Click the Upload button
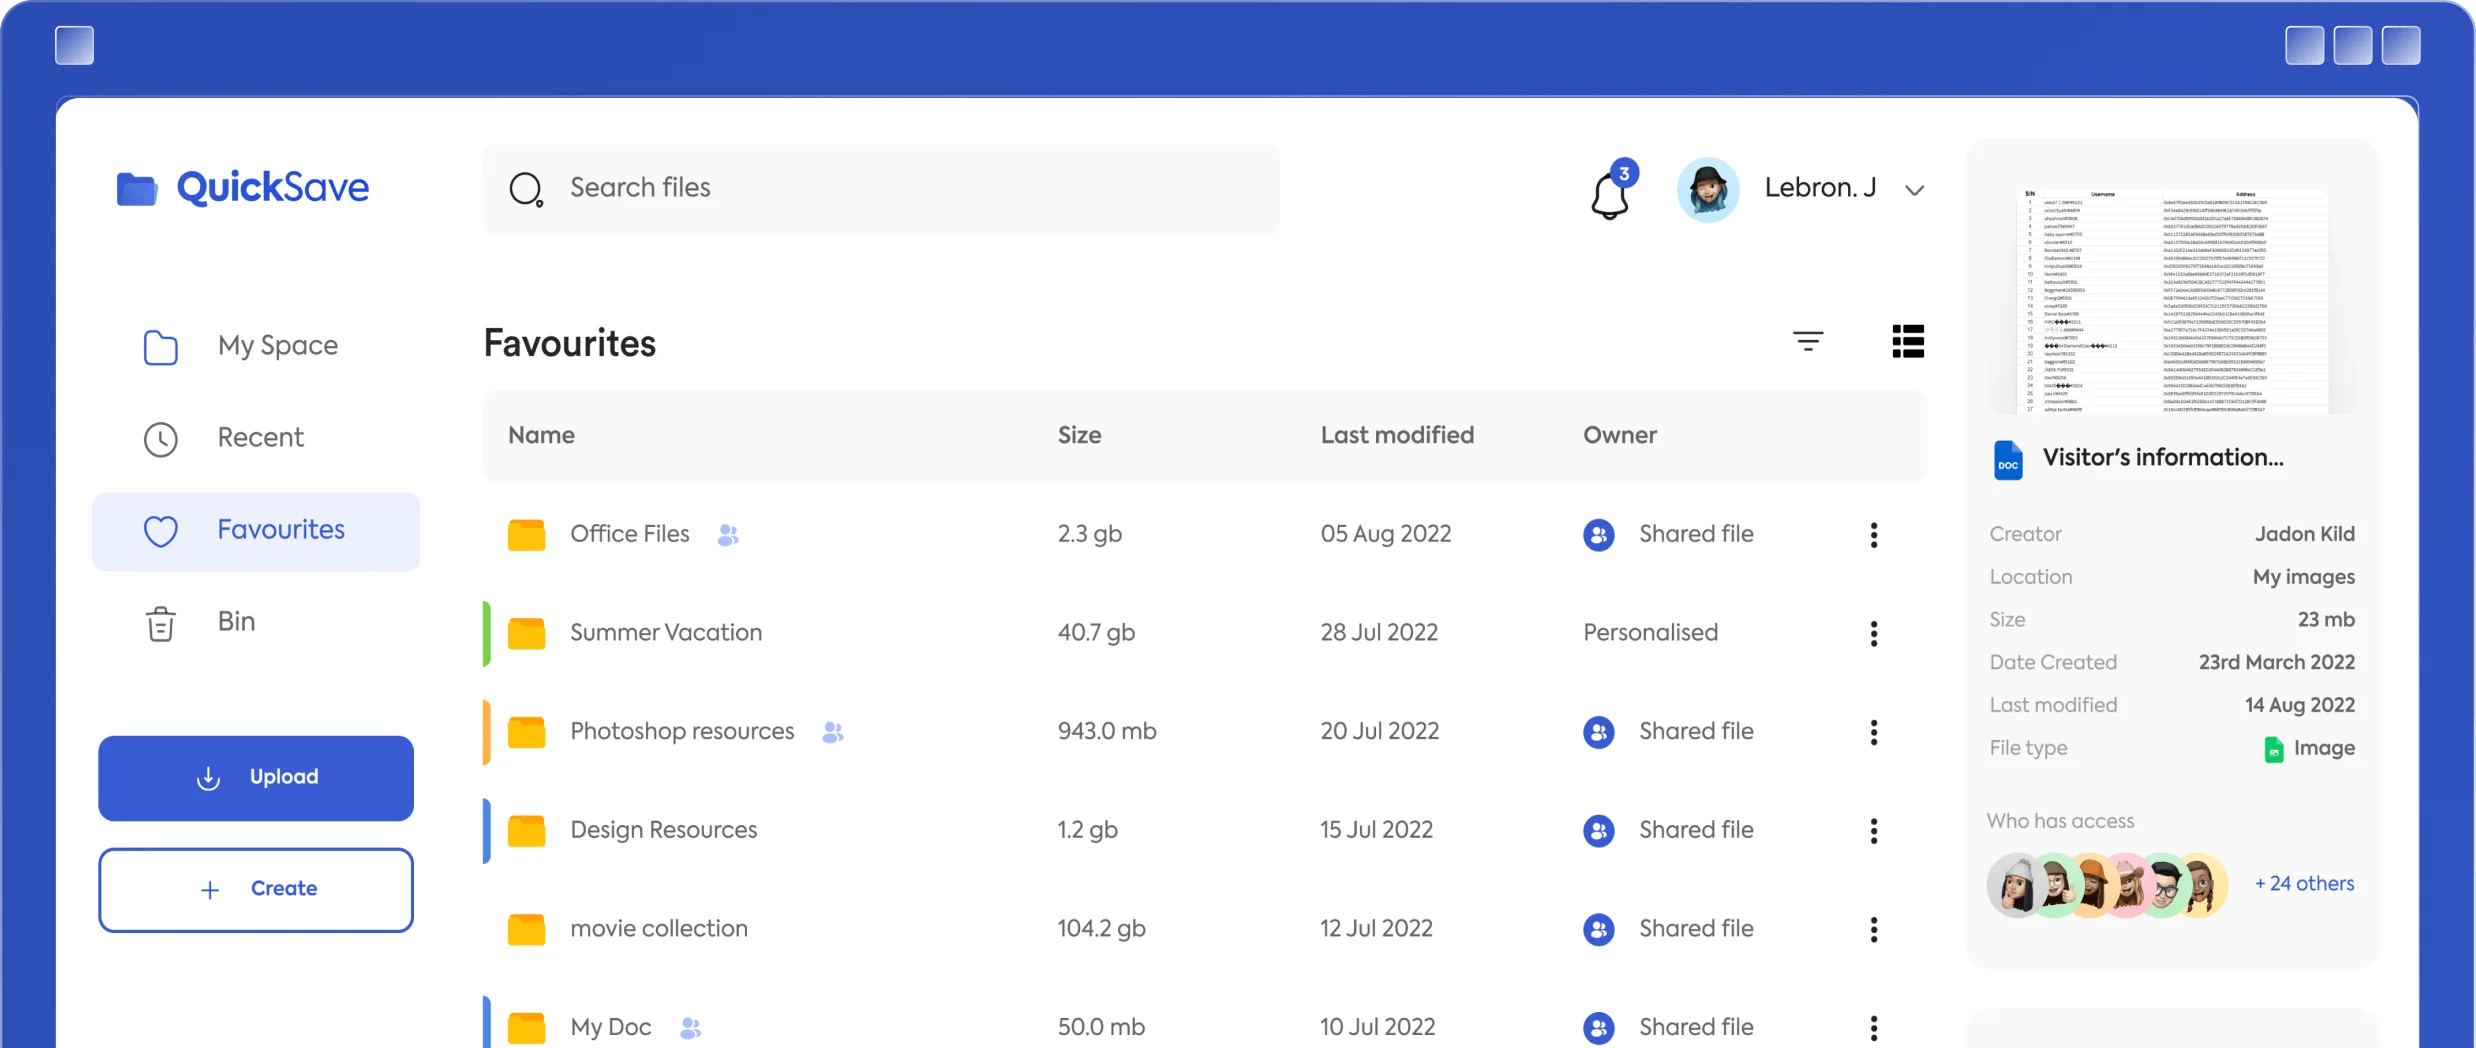Screen dimensions: 2476x1048 pos(256,778)
